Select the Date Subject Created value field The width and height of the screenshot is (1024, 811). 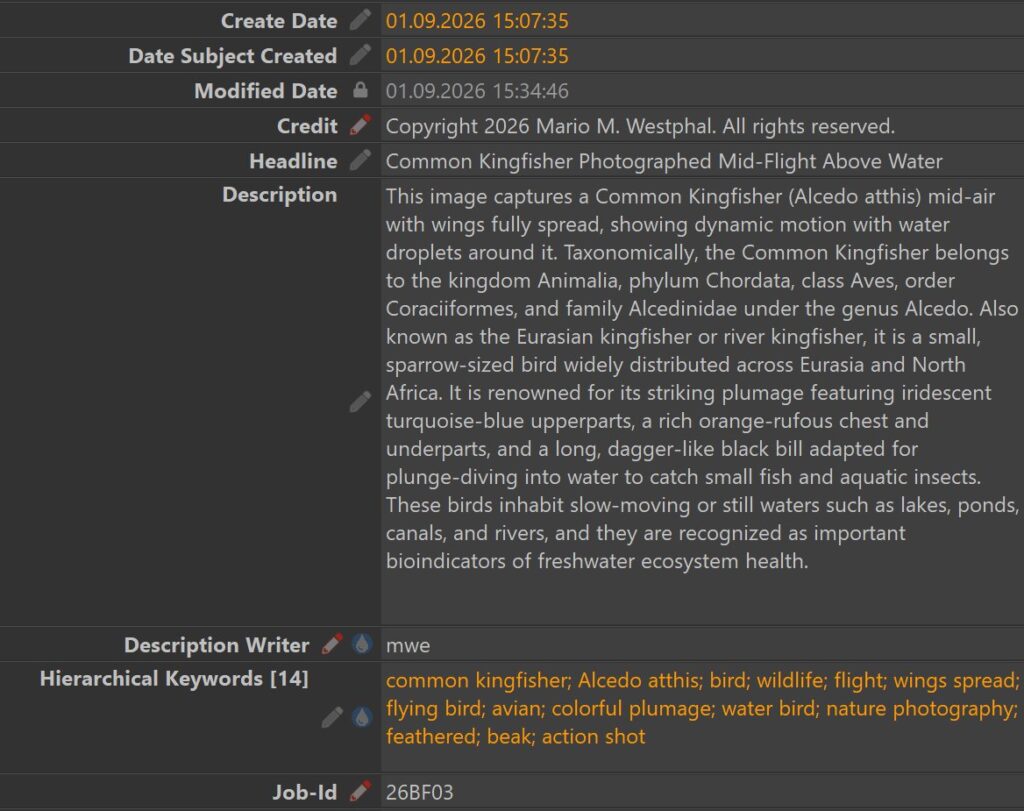702,56
